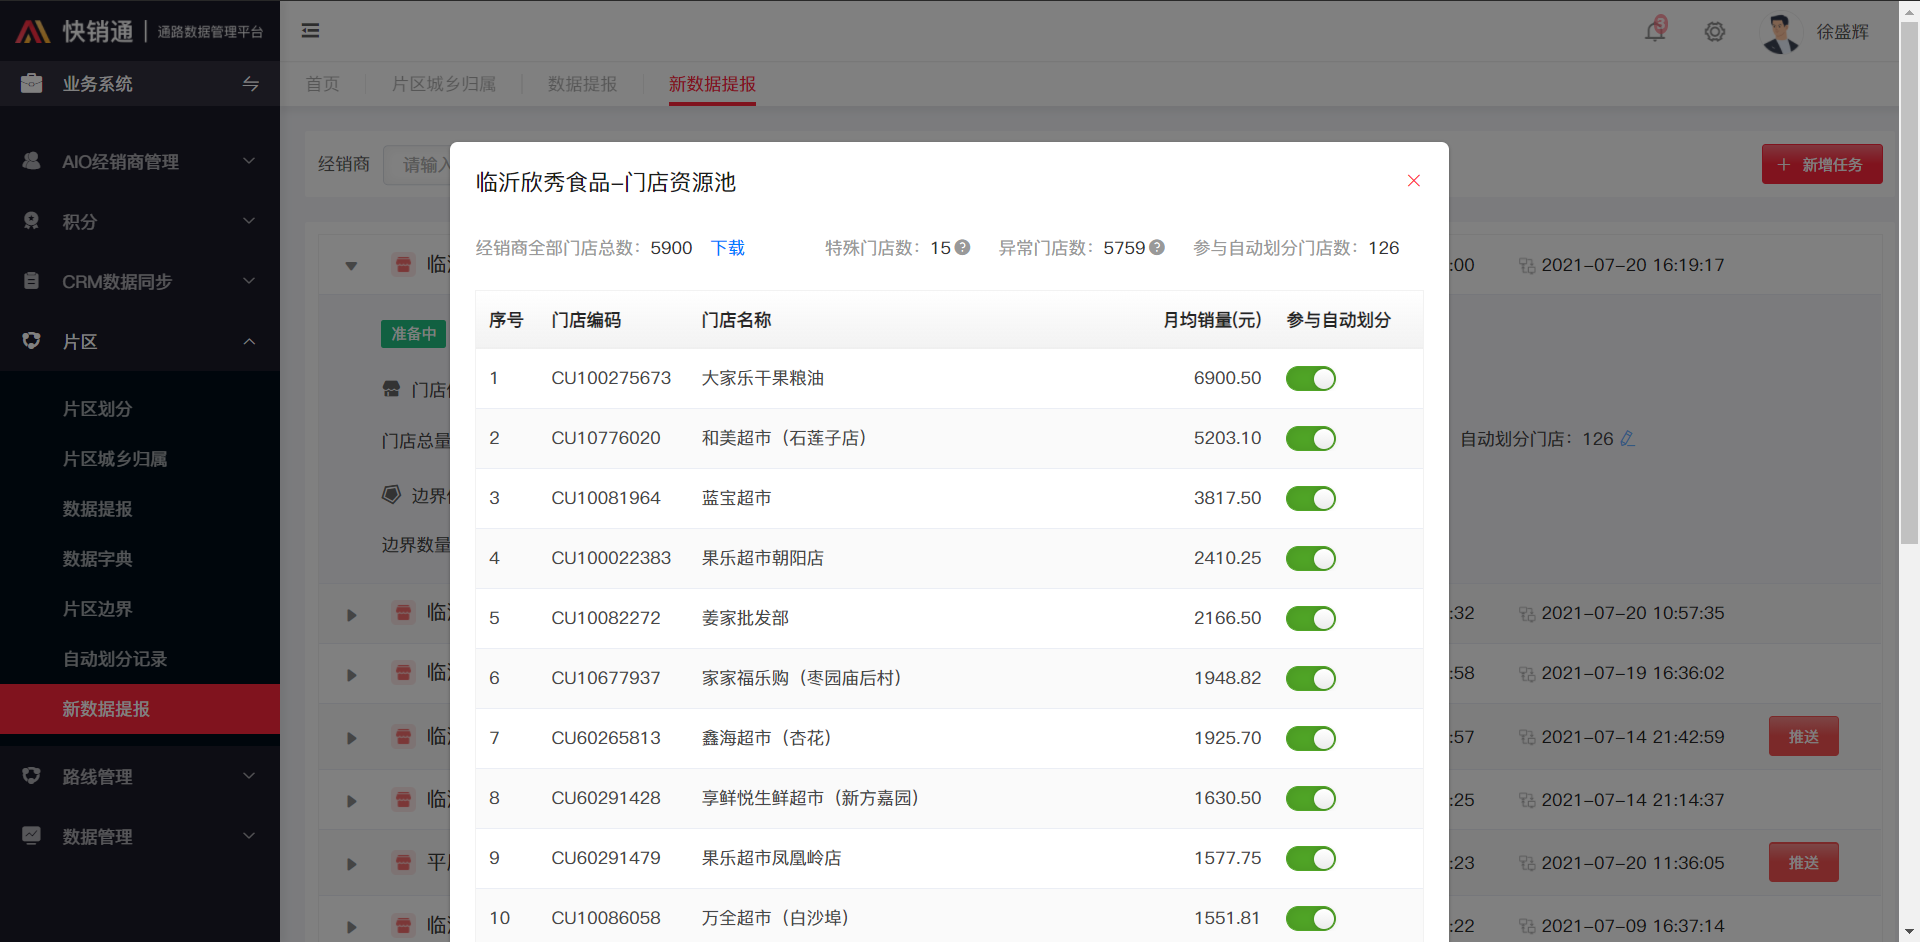Toggle auto-division for 果乐超市朝阳店

point(1311,559)
